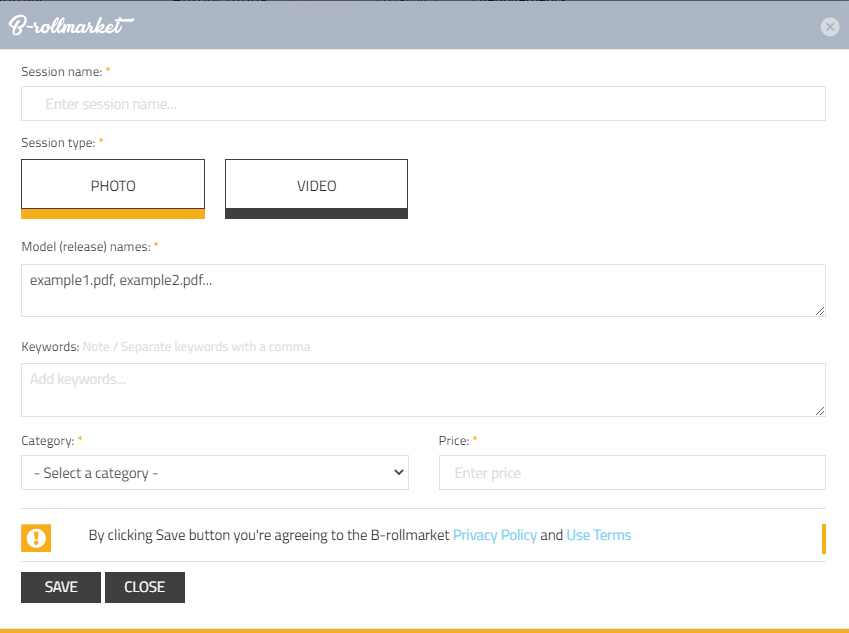Select VIDEO session type

[x=316, y=186]
